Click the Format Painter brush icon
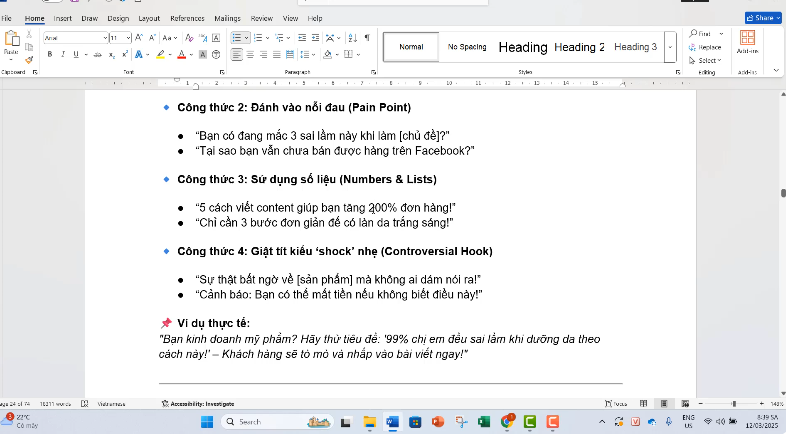This screenshot has height=434, width=786. click(29, 59)
